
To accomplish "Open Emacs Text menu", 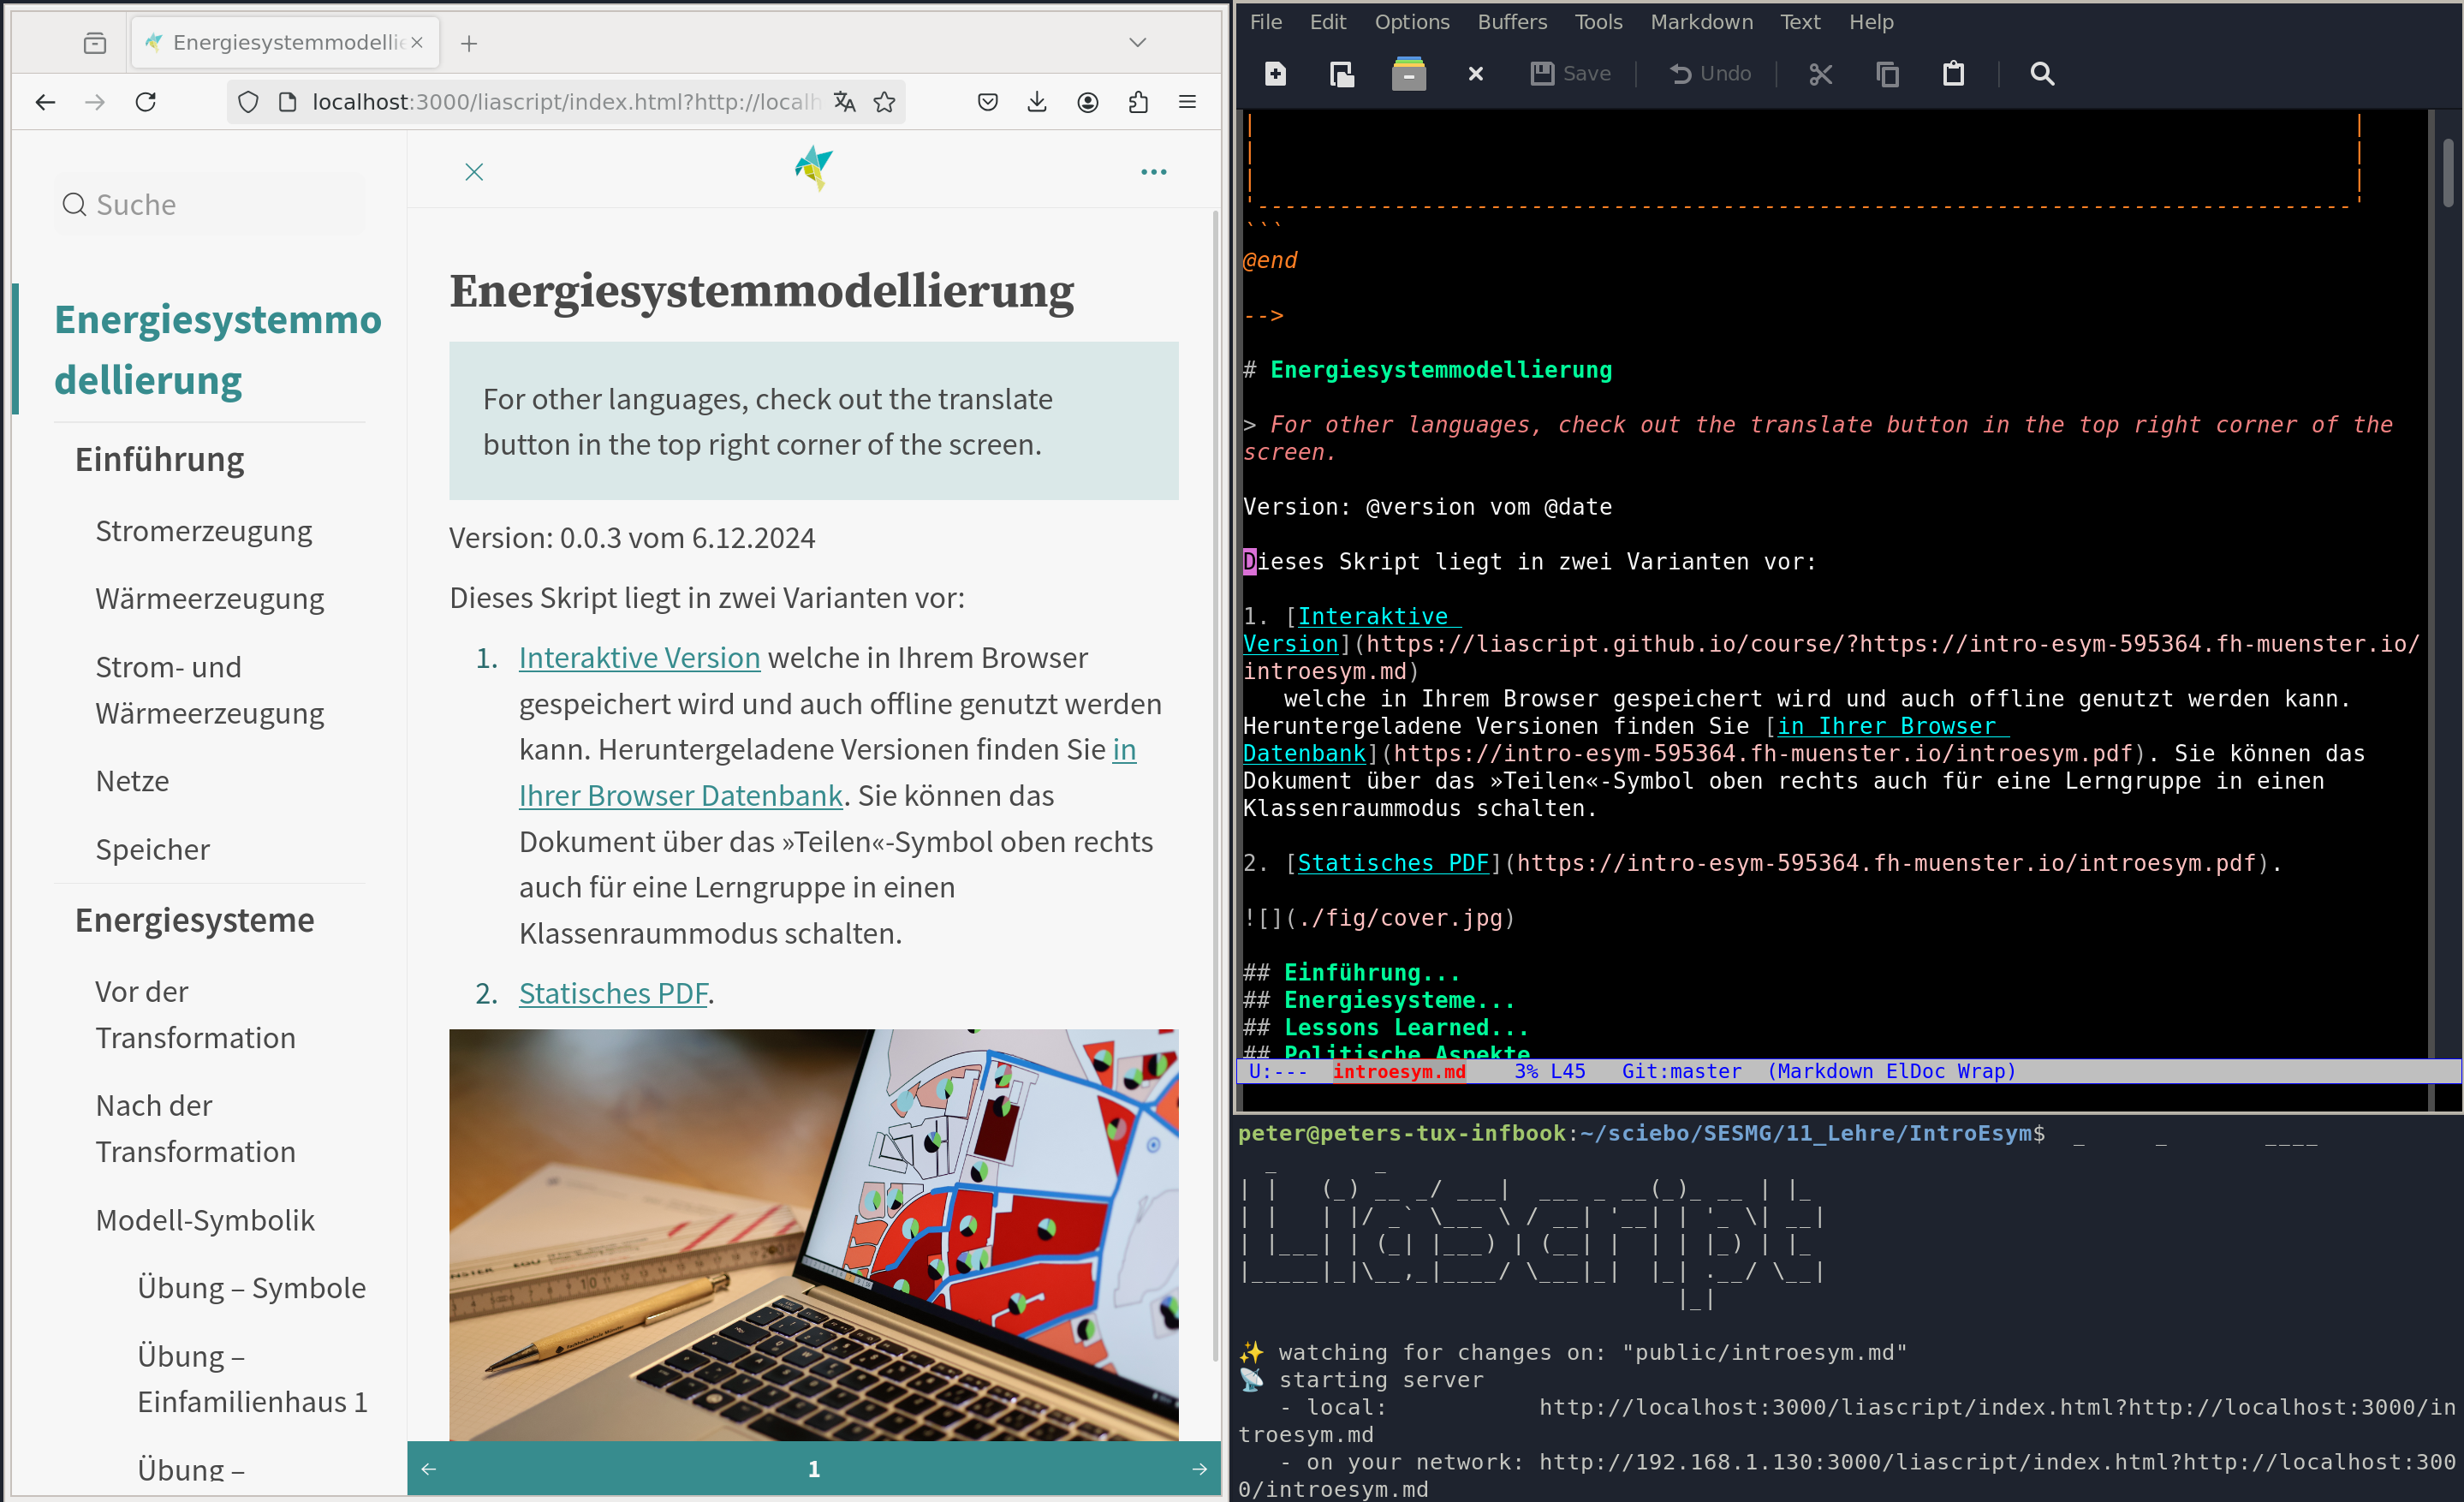I will point(1799,22).
